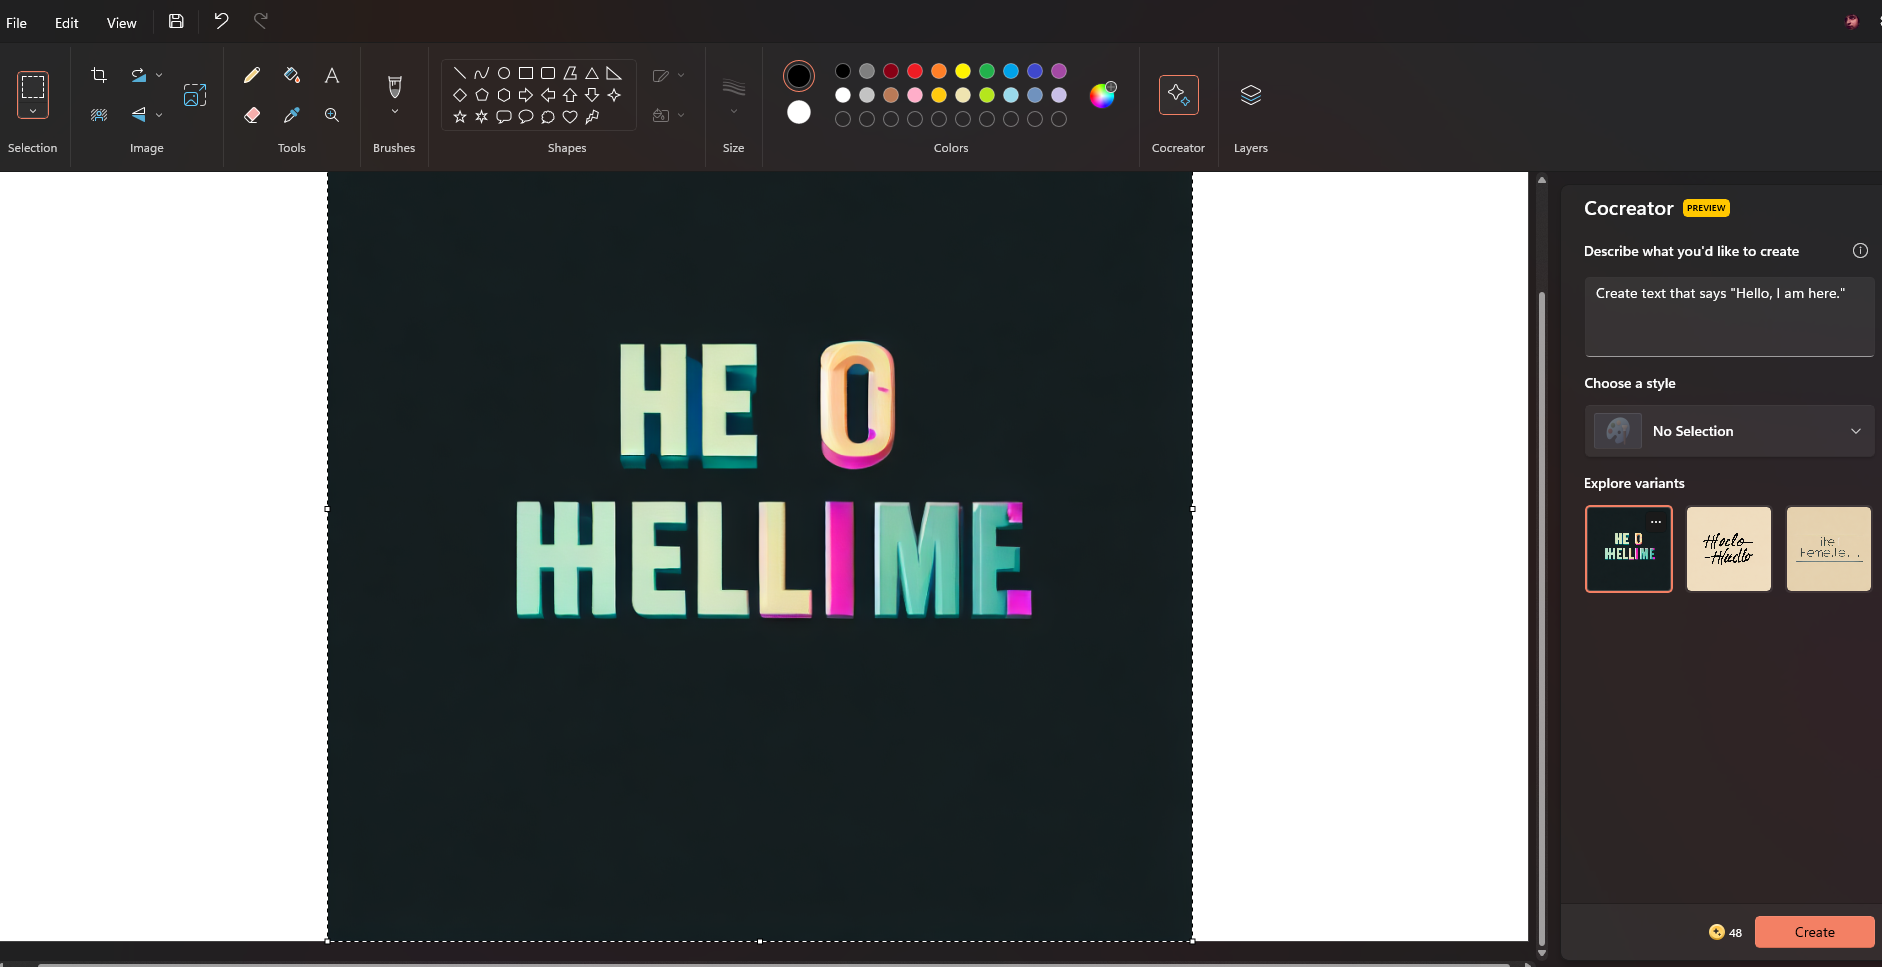Choose the Diamond shape
This screenshot has height=967, width=1882.
(460, 95)
